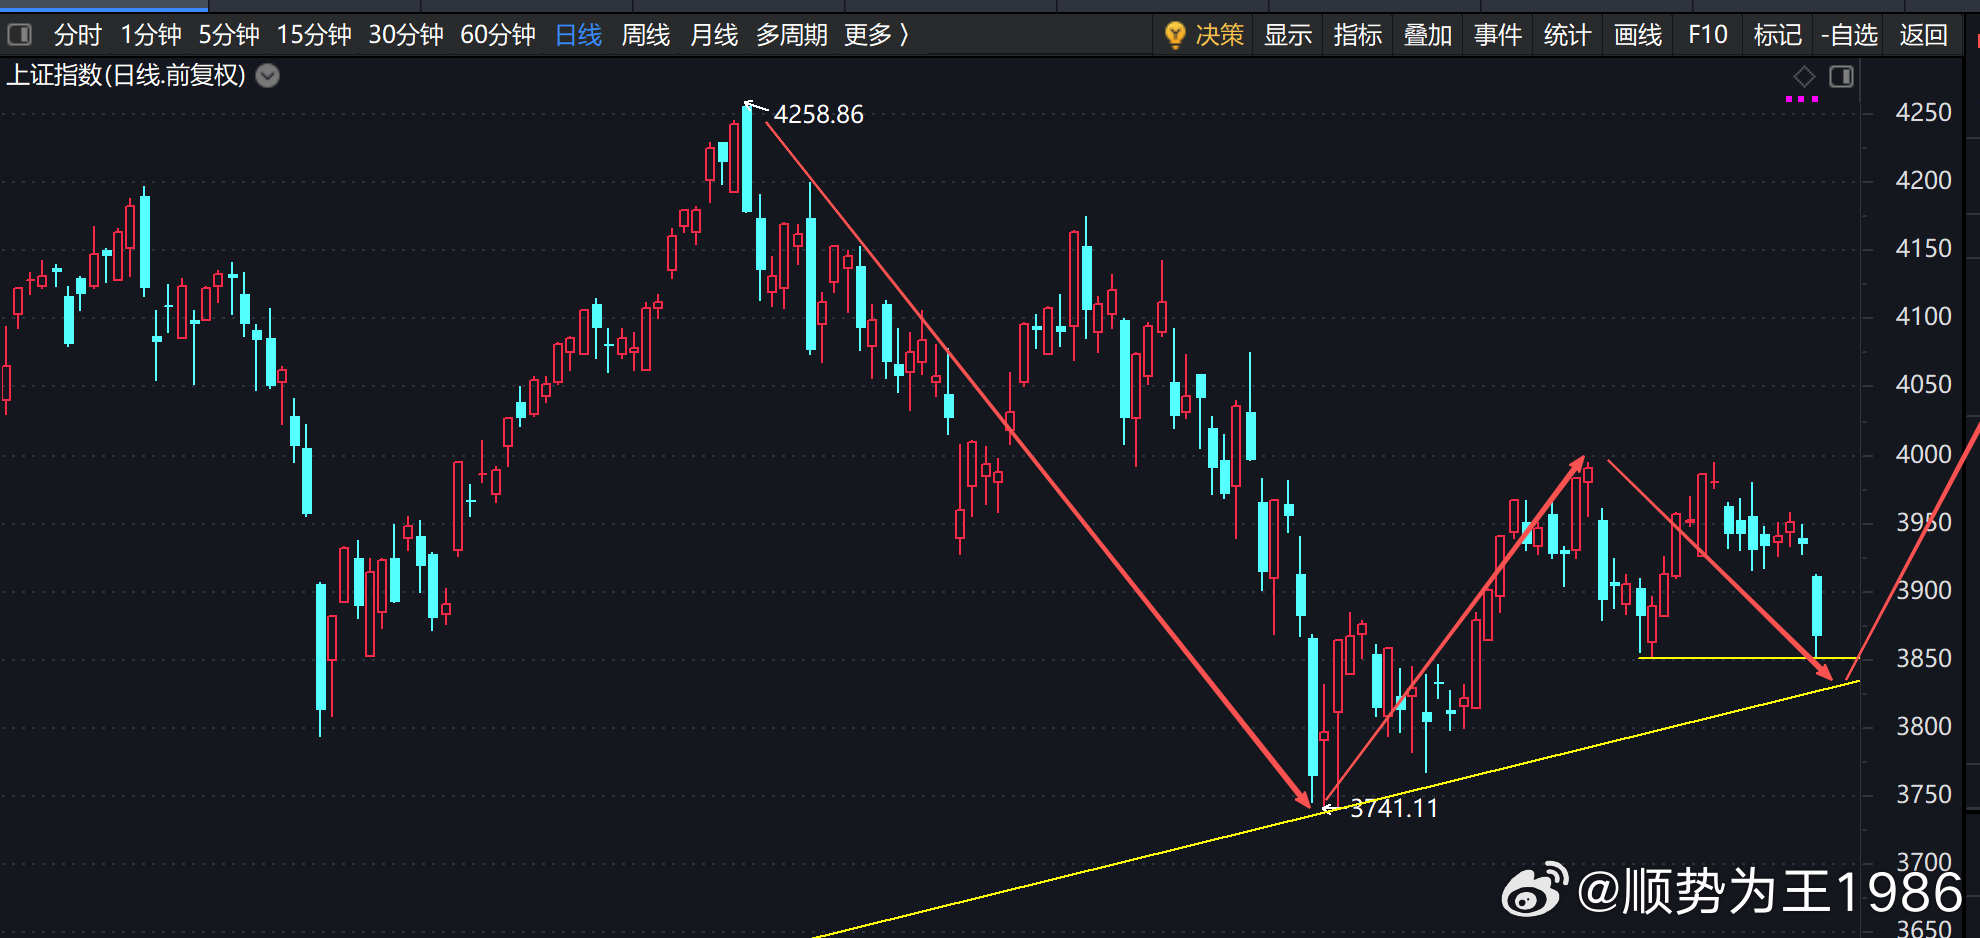Click the 3741.11 low price label

pyautogui.click(x=1394, y=808)
